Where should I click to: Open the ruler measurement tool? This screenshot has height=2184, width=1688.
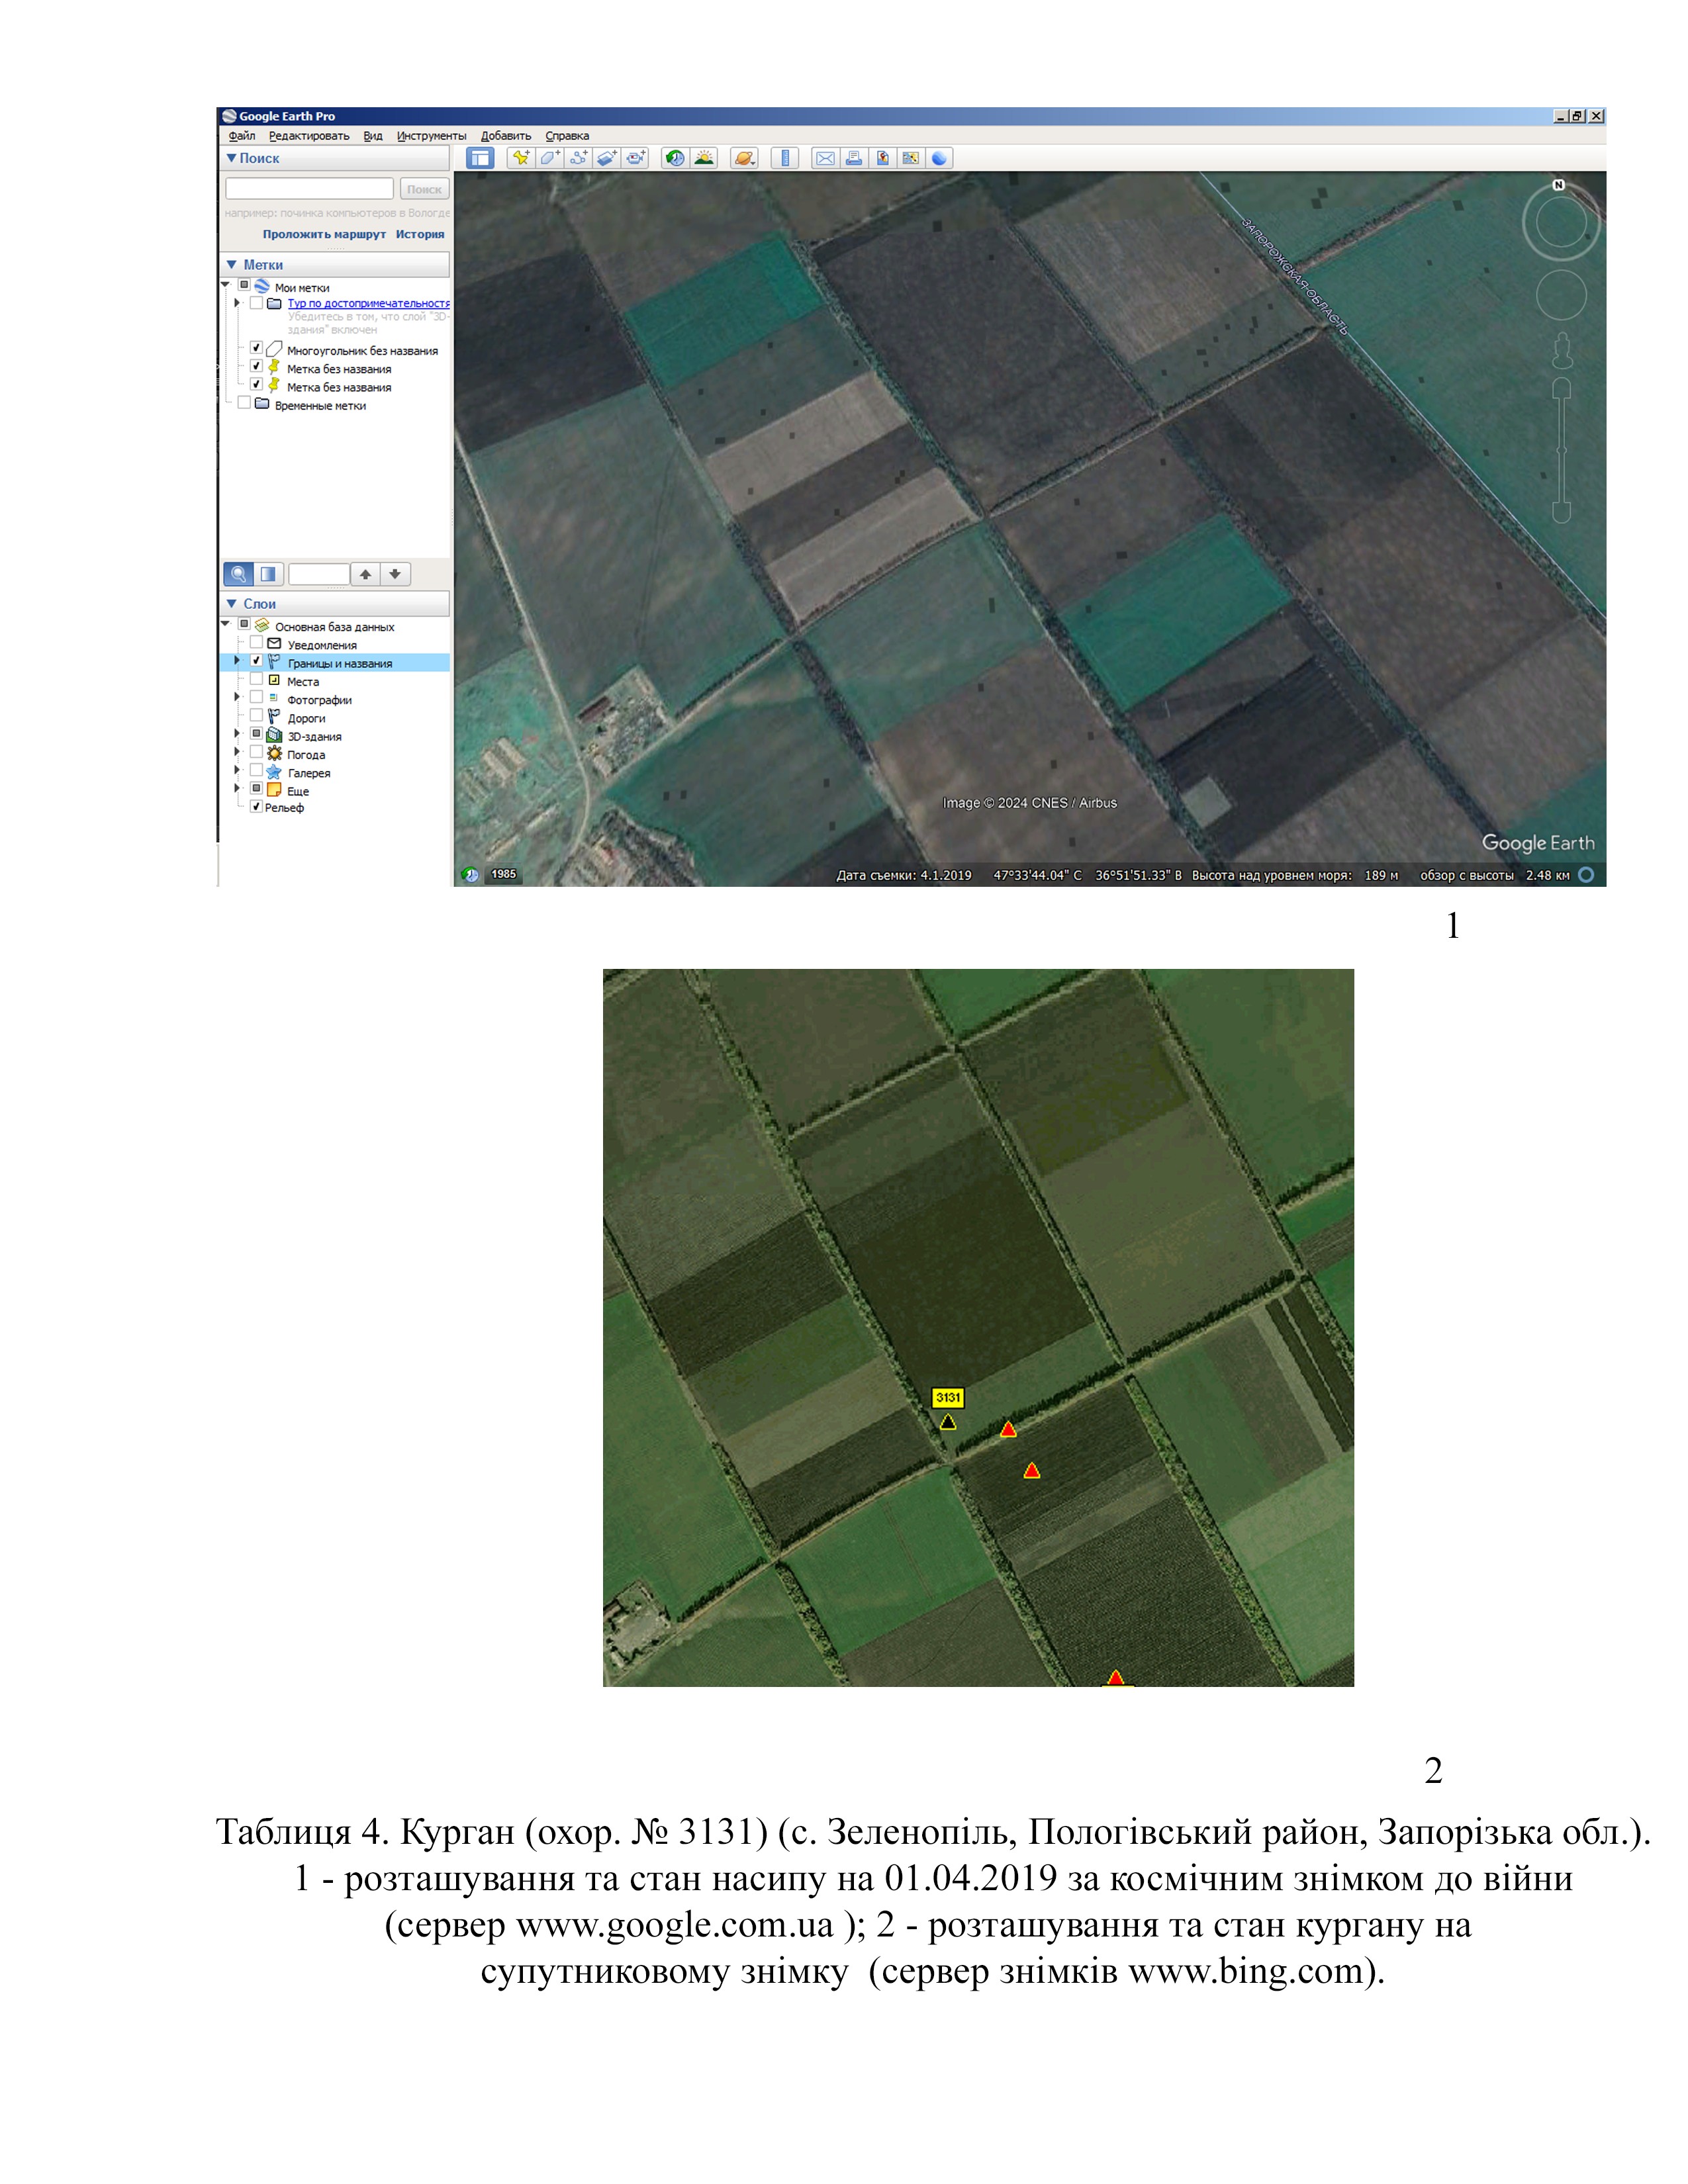coord(785,158)
